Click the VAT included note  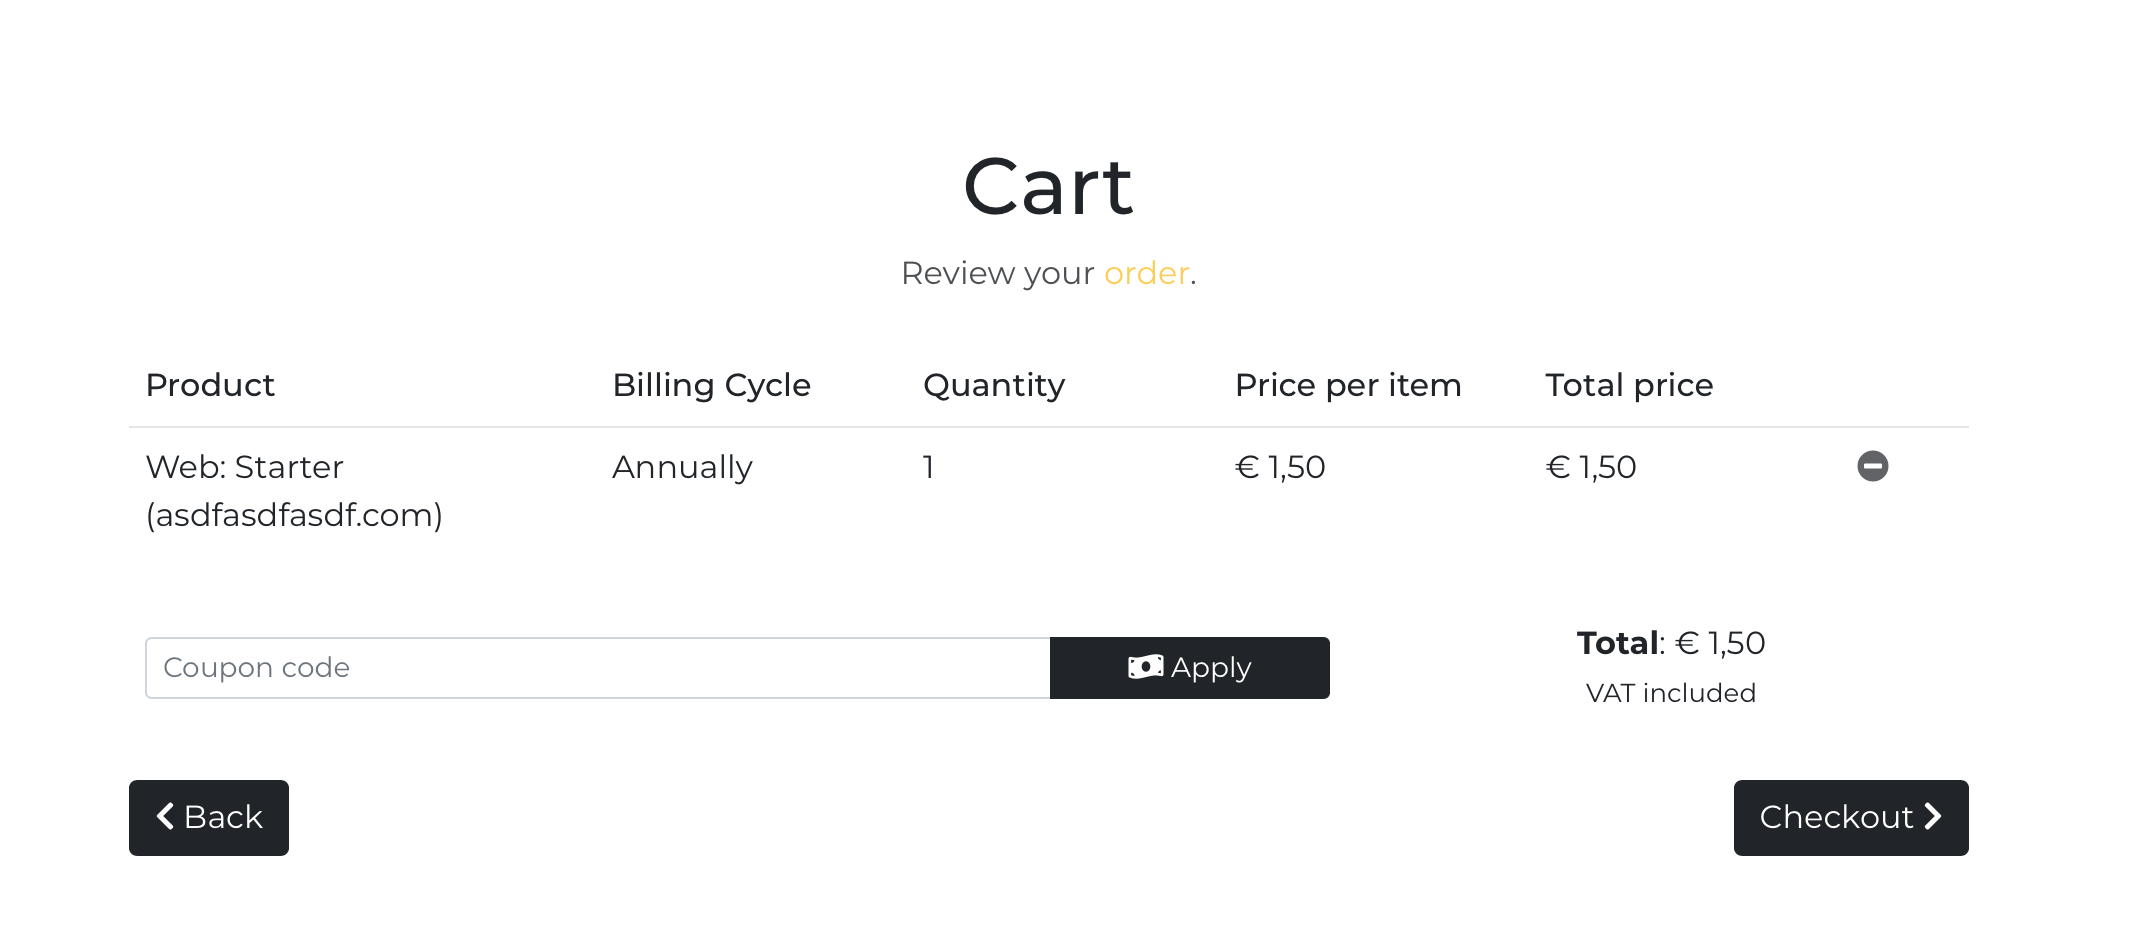1670,693
